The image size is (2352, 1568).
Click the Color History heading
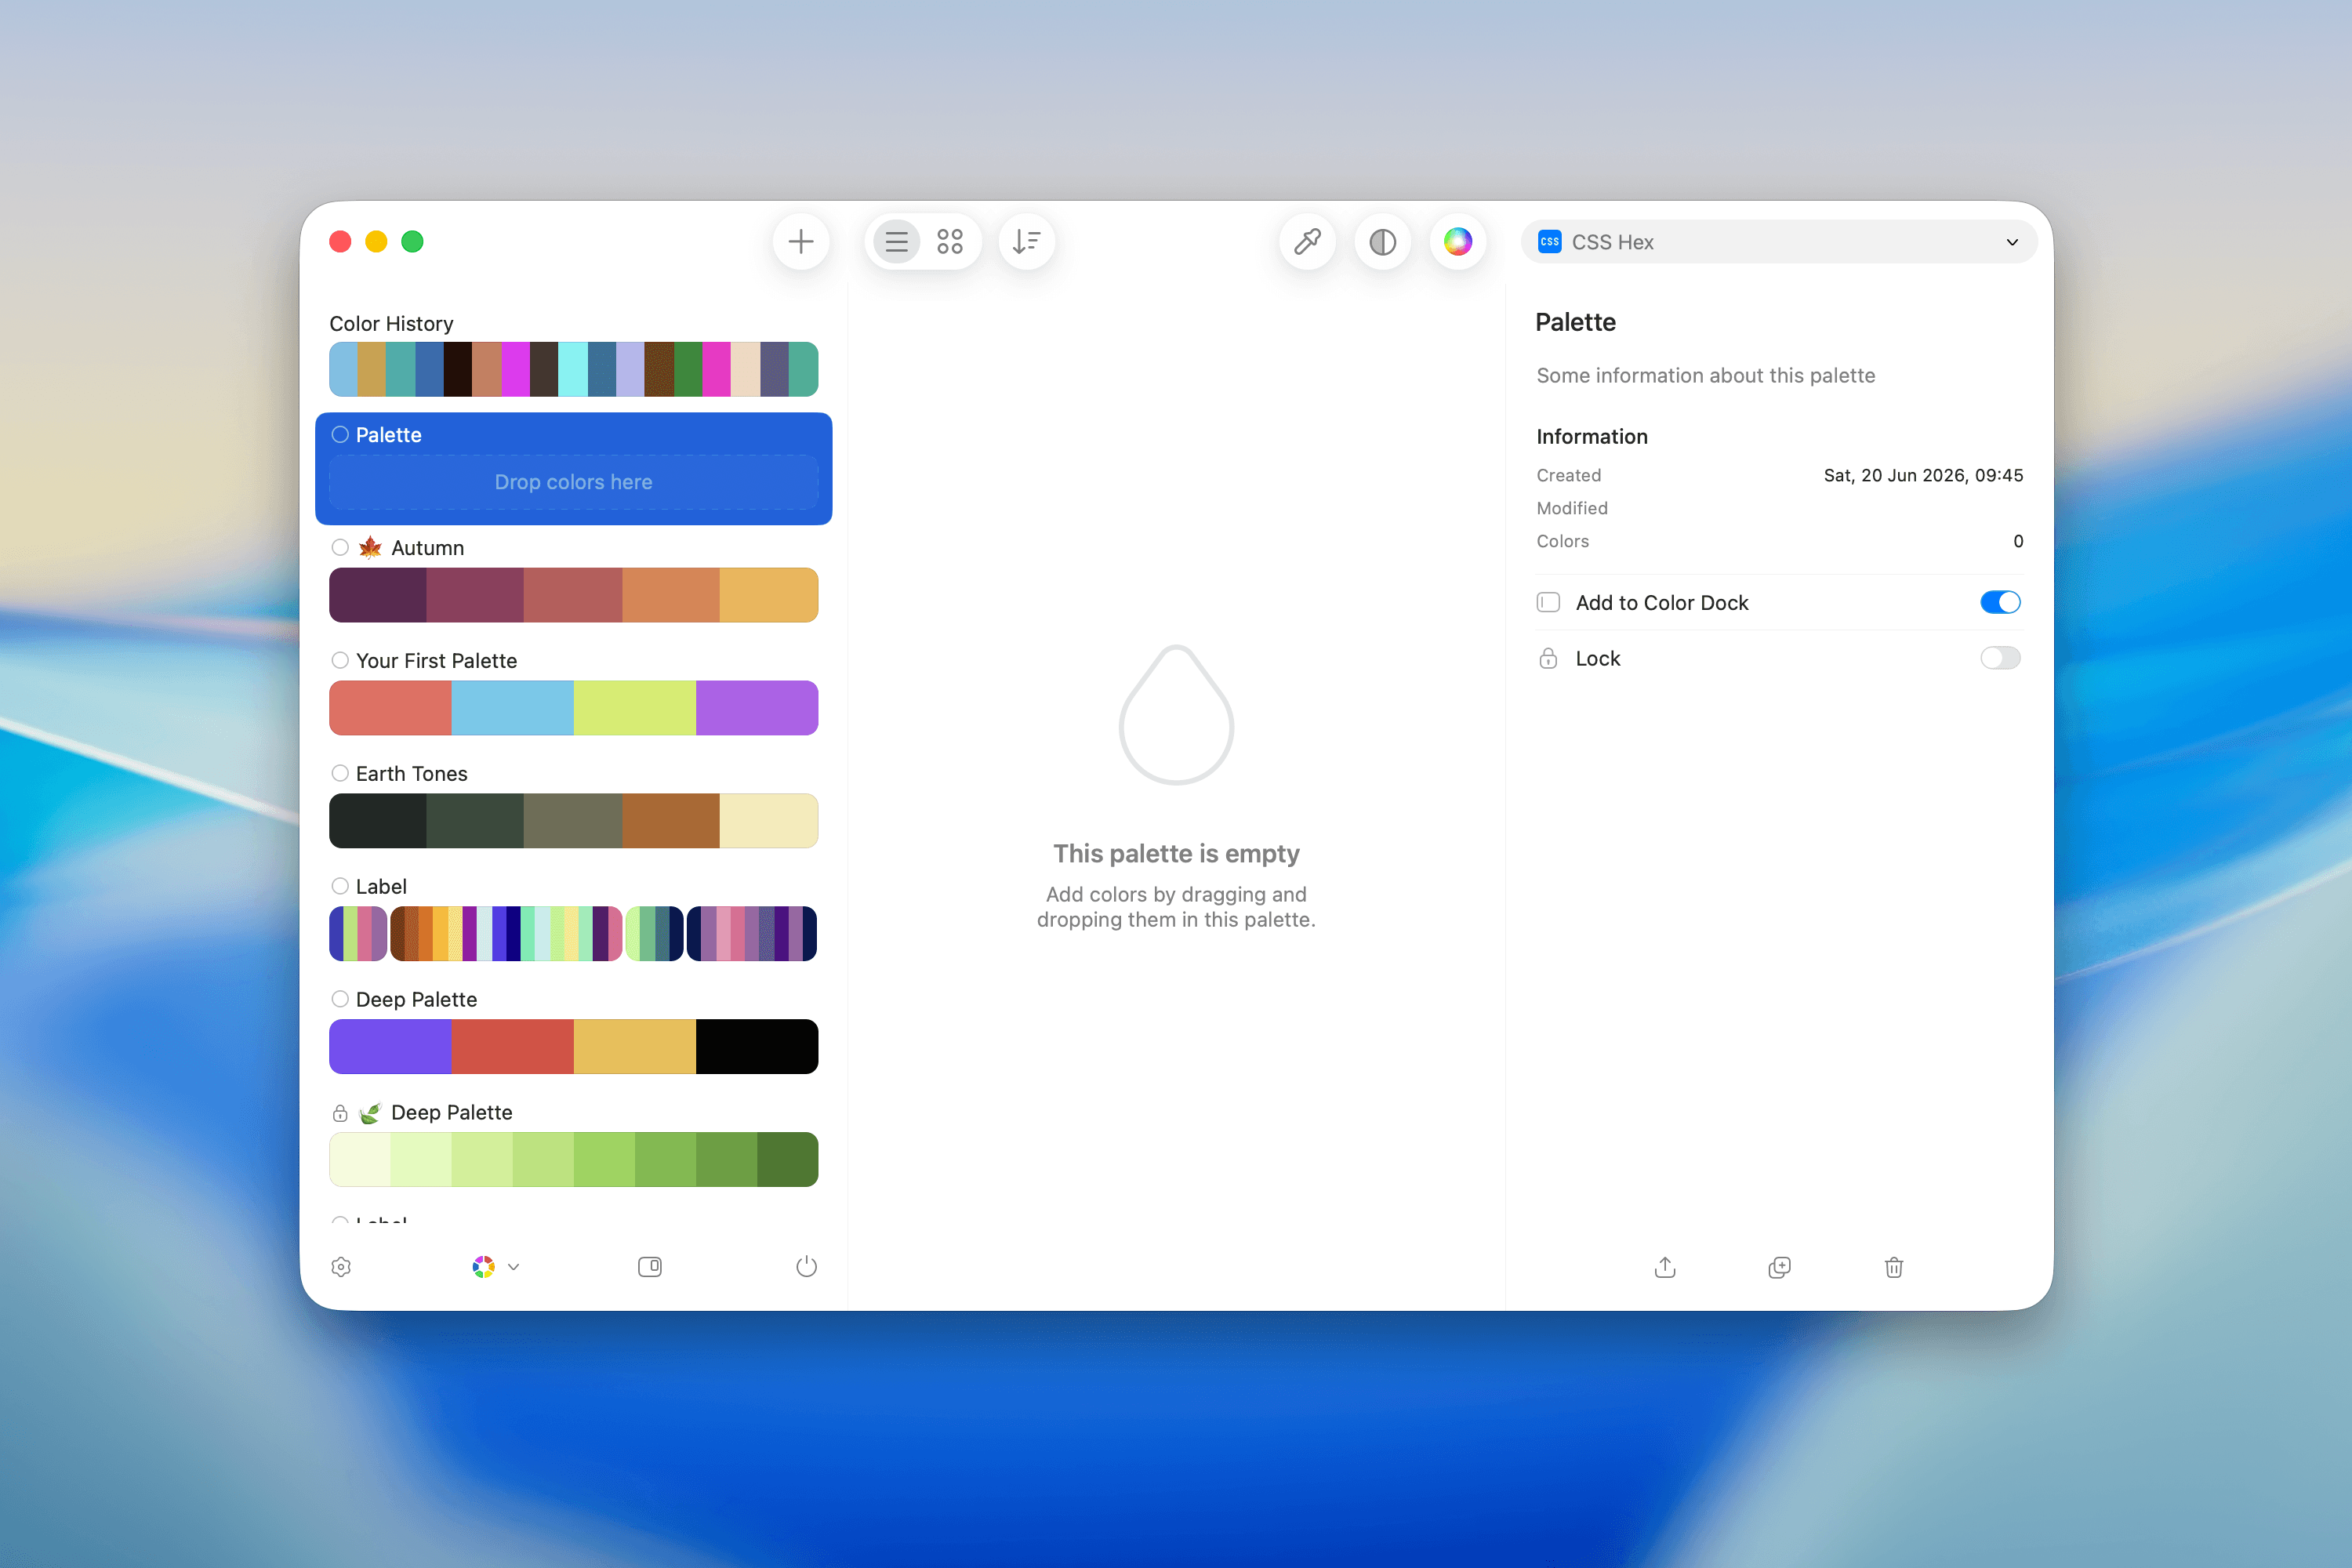[x=391, y=324]
